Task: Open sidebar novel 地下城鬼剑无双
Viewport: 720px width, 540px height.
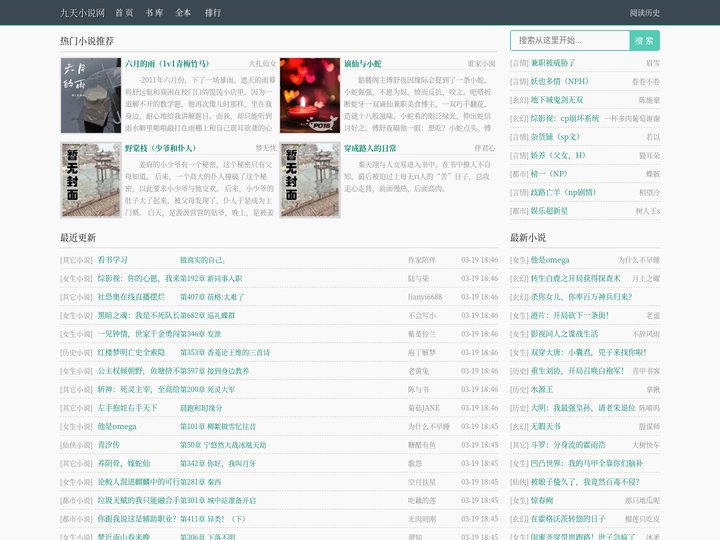Action: [x=557, y=100]
